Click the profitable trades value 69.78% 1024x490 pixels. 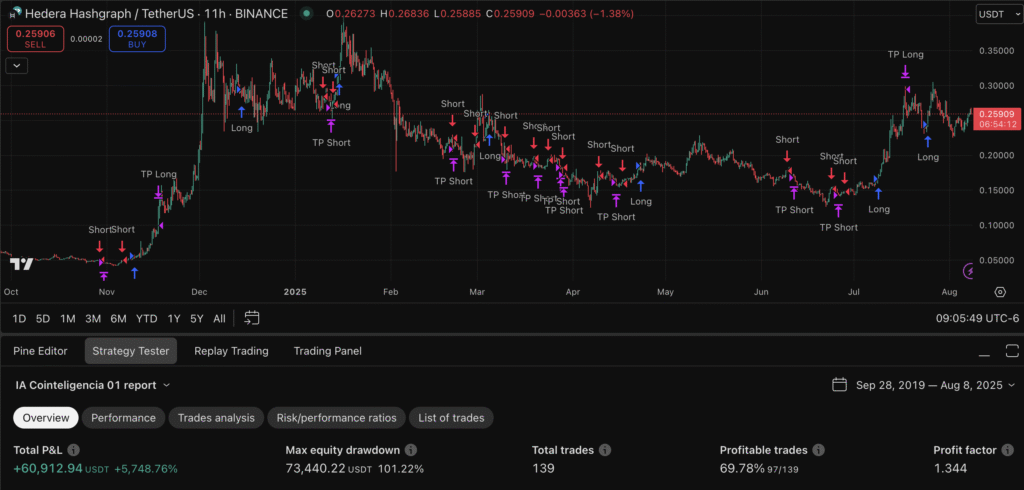tap(742, 468)
